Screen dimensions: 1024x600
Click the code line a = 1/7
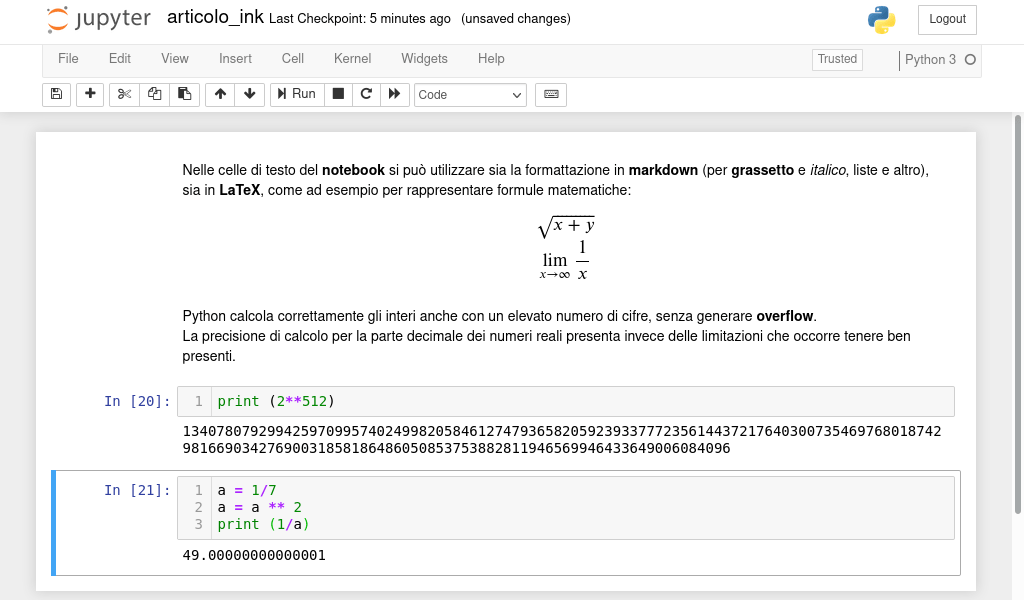click(247, 490)
